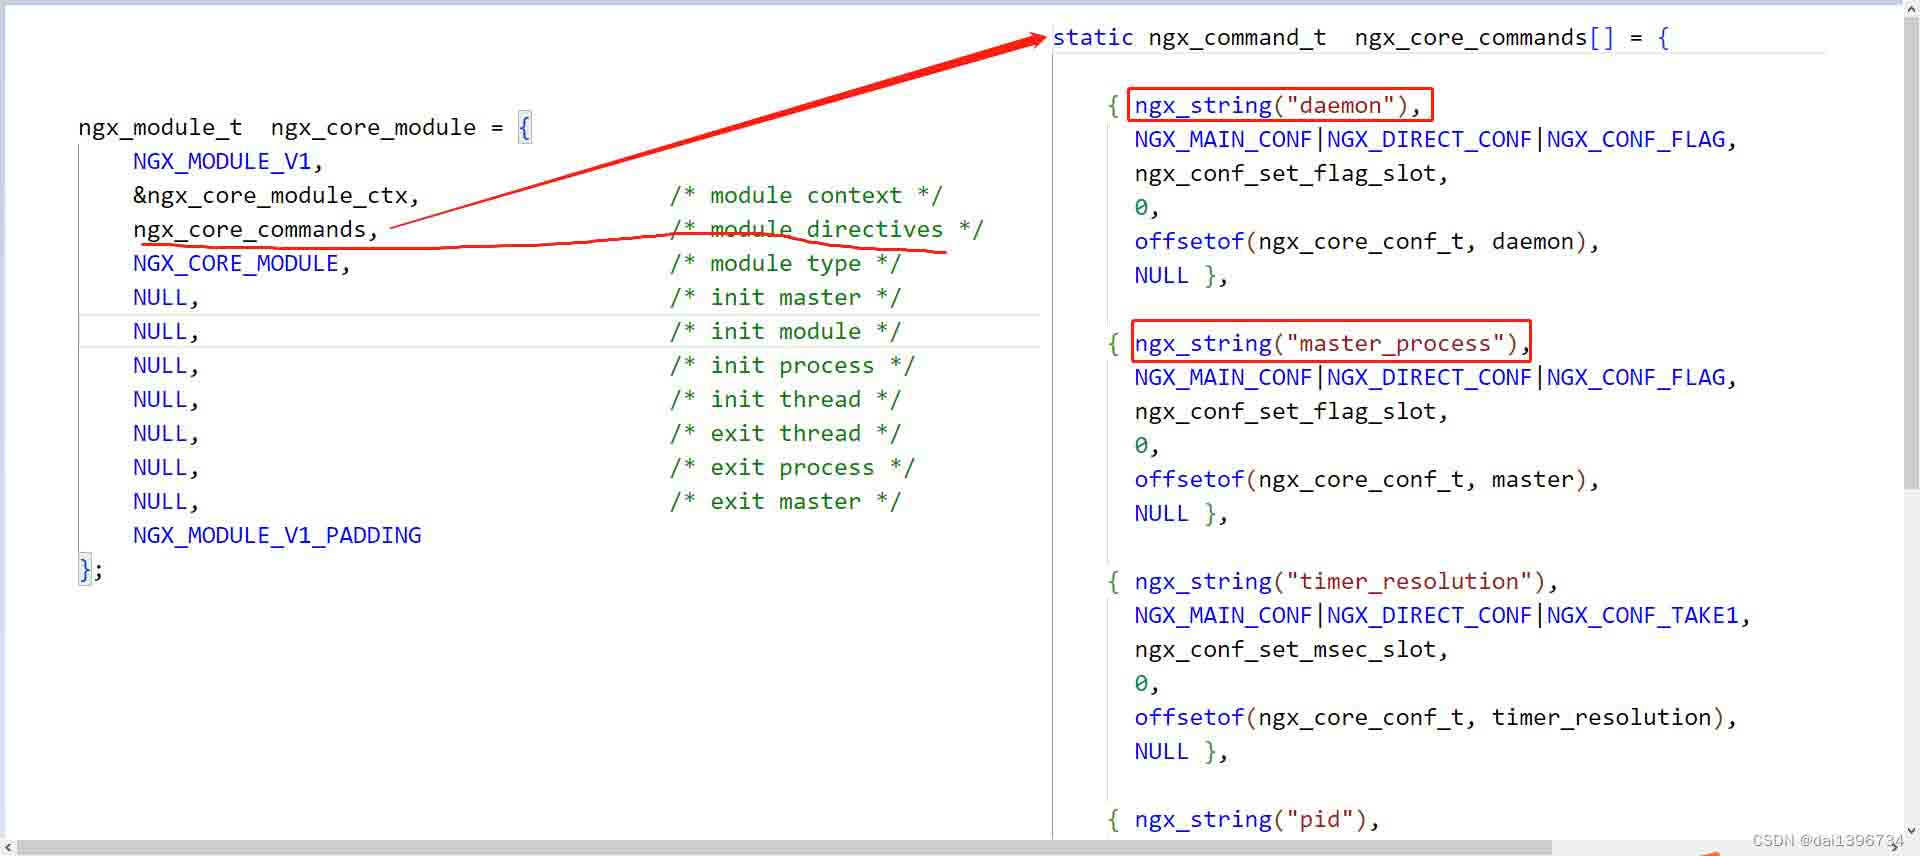
Task: Click the NGX_CONF_TAKE1 flag
Action: [1642, 616]
